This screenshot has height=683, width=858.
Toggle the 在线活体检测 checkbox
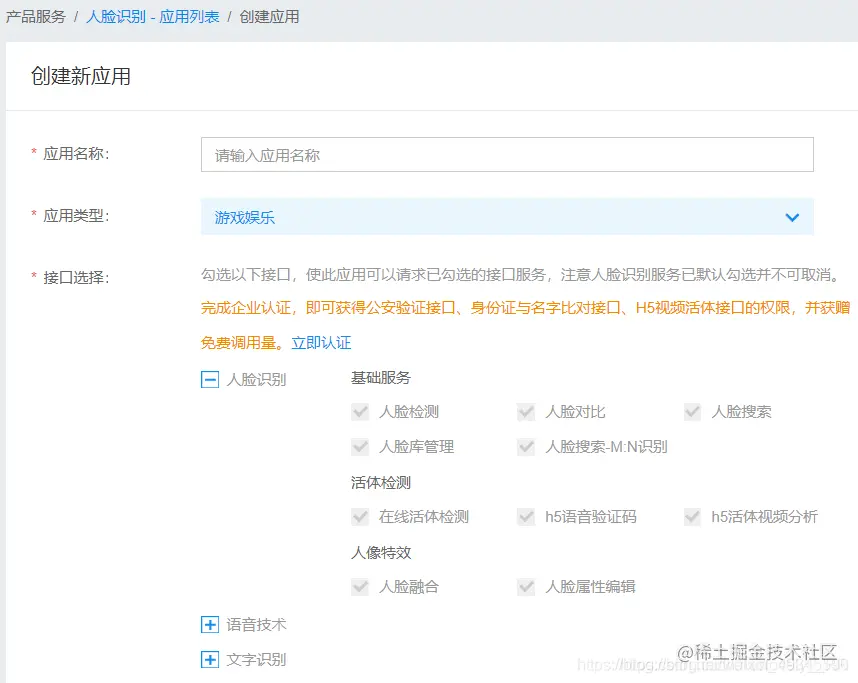click(x=360, y=517)
